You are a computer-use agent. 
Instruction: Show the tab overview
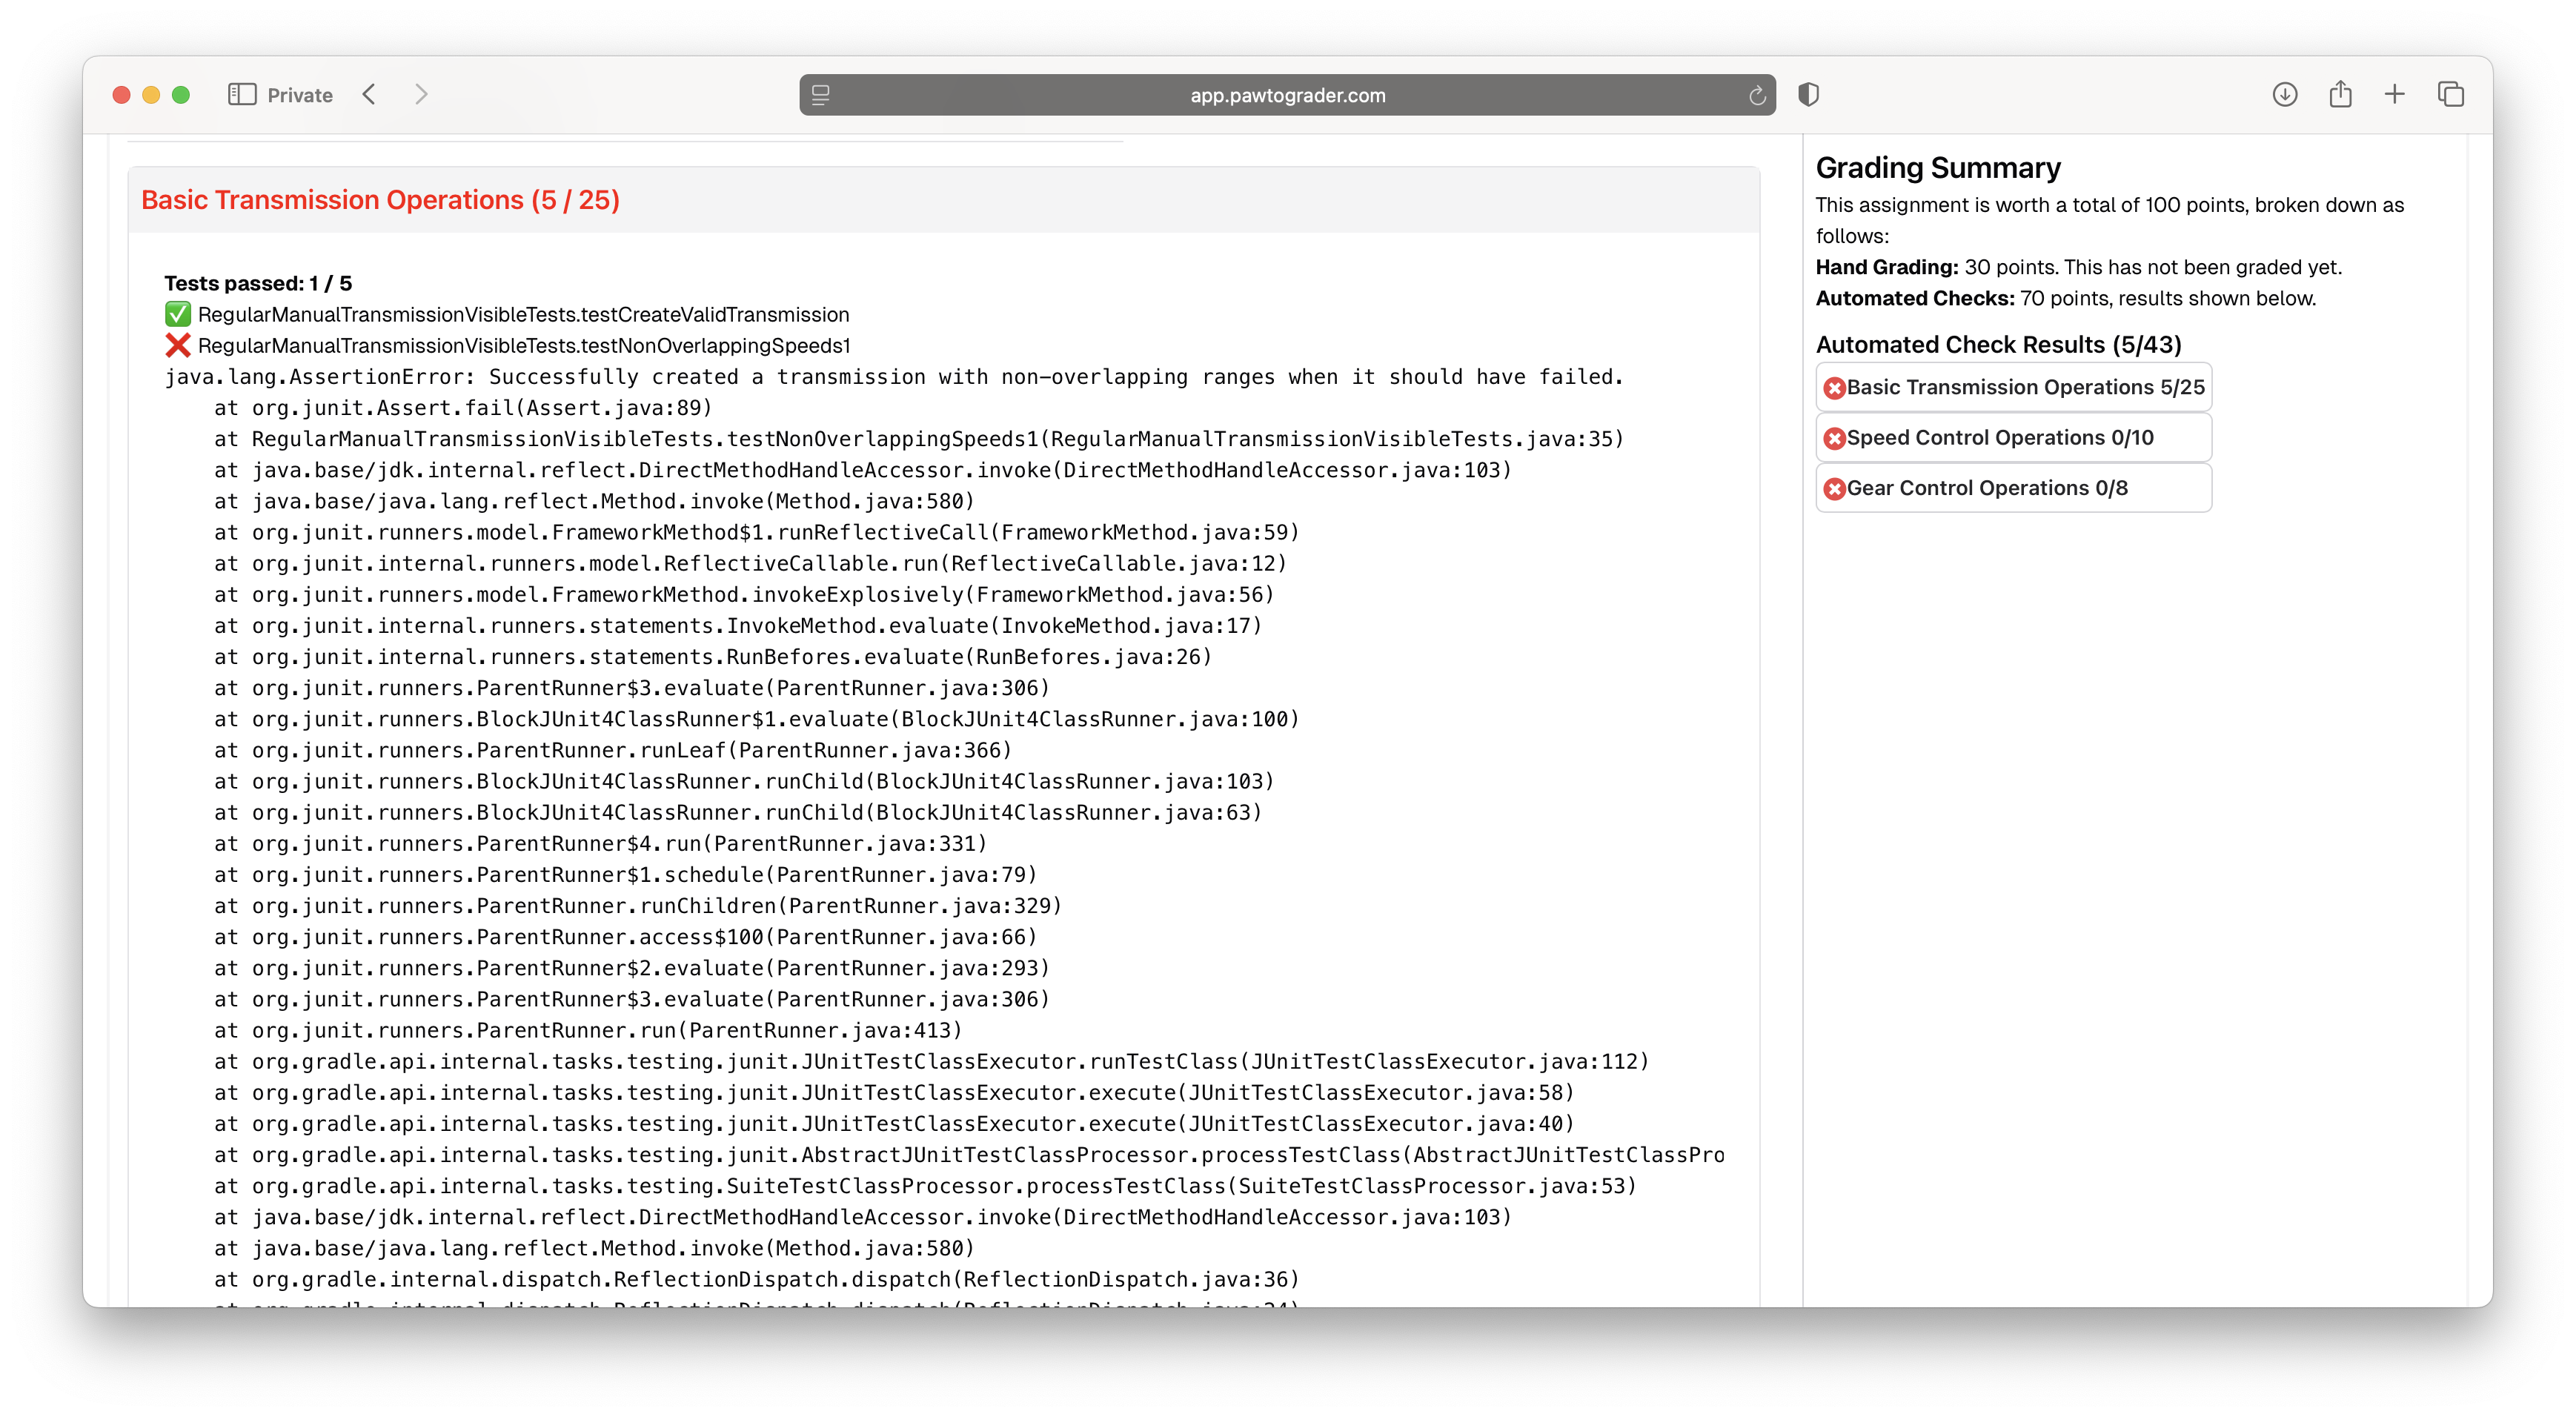click(2450, 95)
